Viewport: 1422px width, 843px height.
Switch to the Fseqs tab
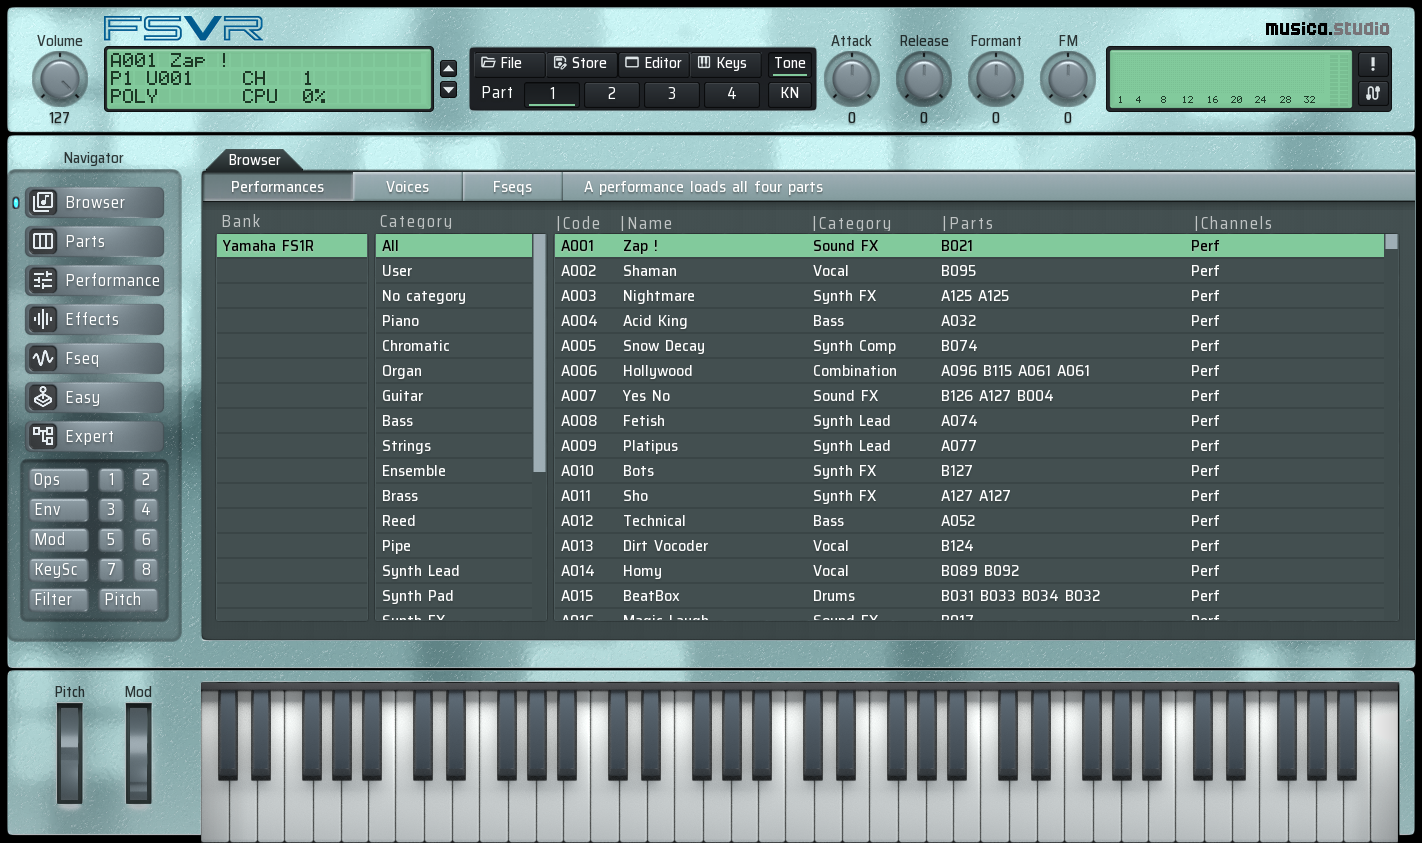(512, 187)
